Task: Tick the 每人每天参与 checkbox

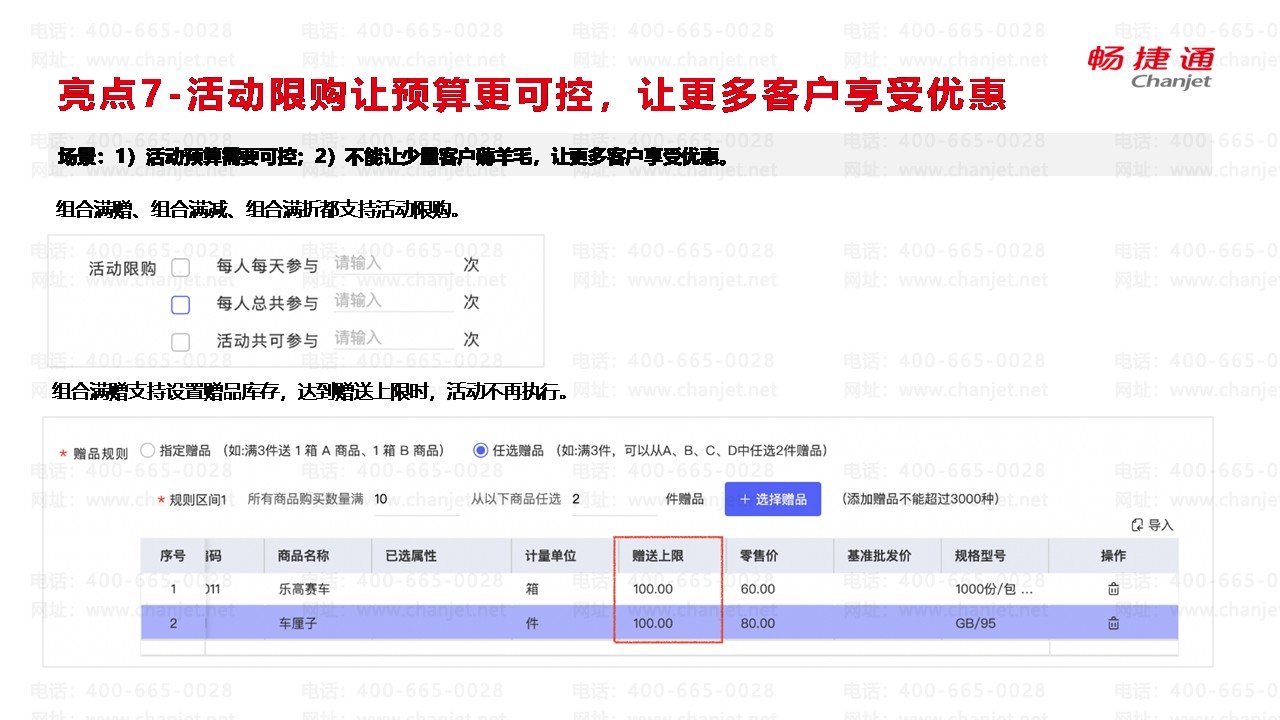Action: click(180, 268)
